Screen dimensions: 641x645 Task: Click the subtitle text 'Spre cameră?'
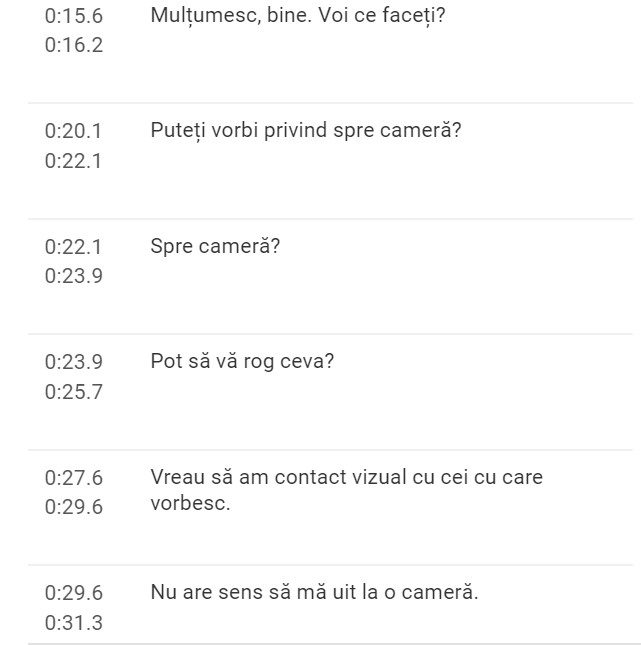(x=215, y=246)
